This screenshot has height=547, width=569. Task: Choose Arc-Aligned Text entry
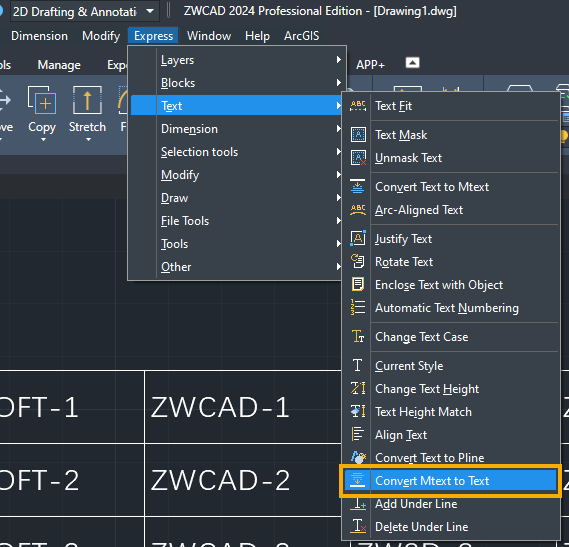click(451, 210)
